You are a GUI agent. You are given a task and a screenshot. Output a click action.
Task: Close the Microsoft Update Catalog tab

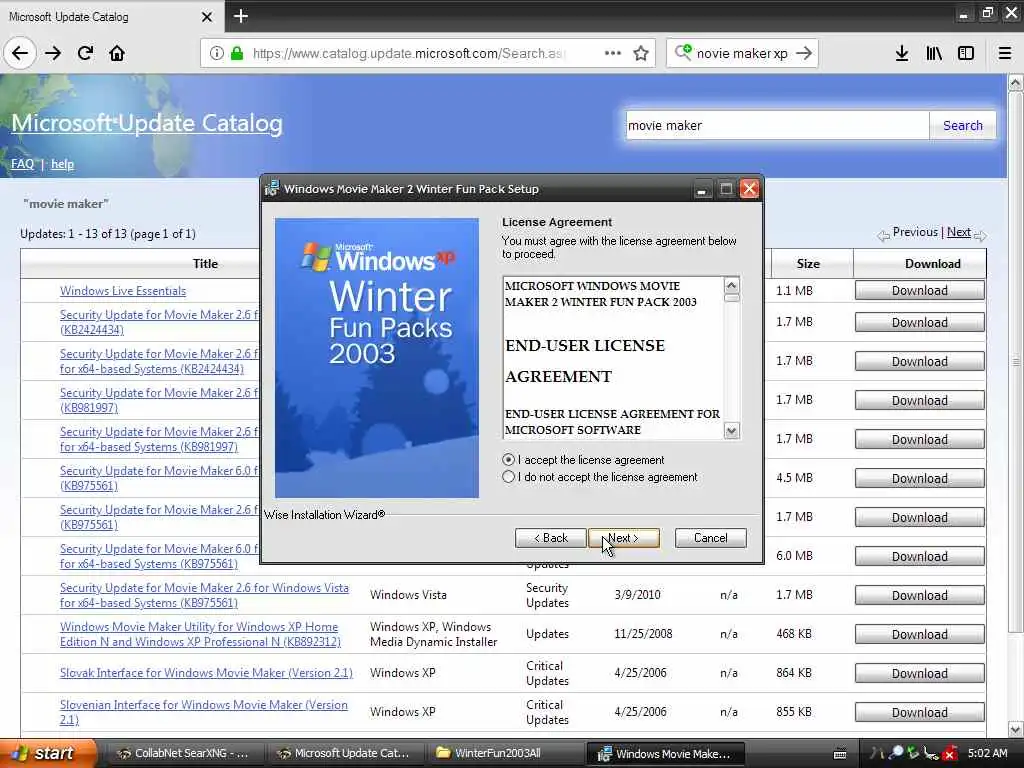[x=206, y=16]
